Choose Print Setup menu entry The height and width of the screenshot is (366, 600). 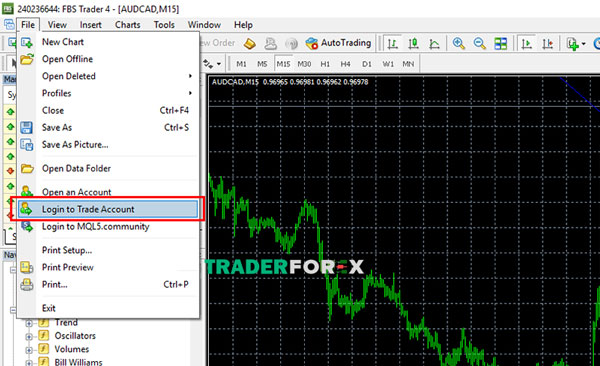tap(108, 250)
